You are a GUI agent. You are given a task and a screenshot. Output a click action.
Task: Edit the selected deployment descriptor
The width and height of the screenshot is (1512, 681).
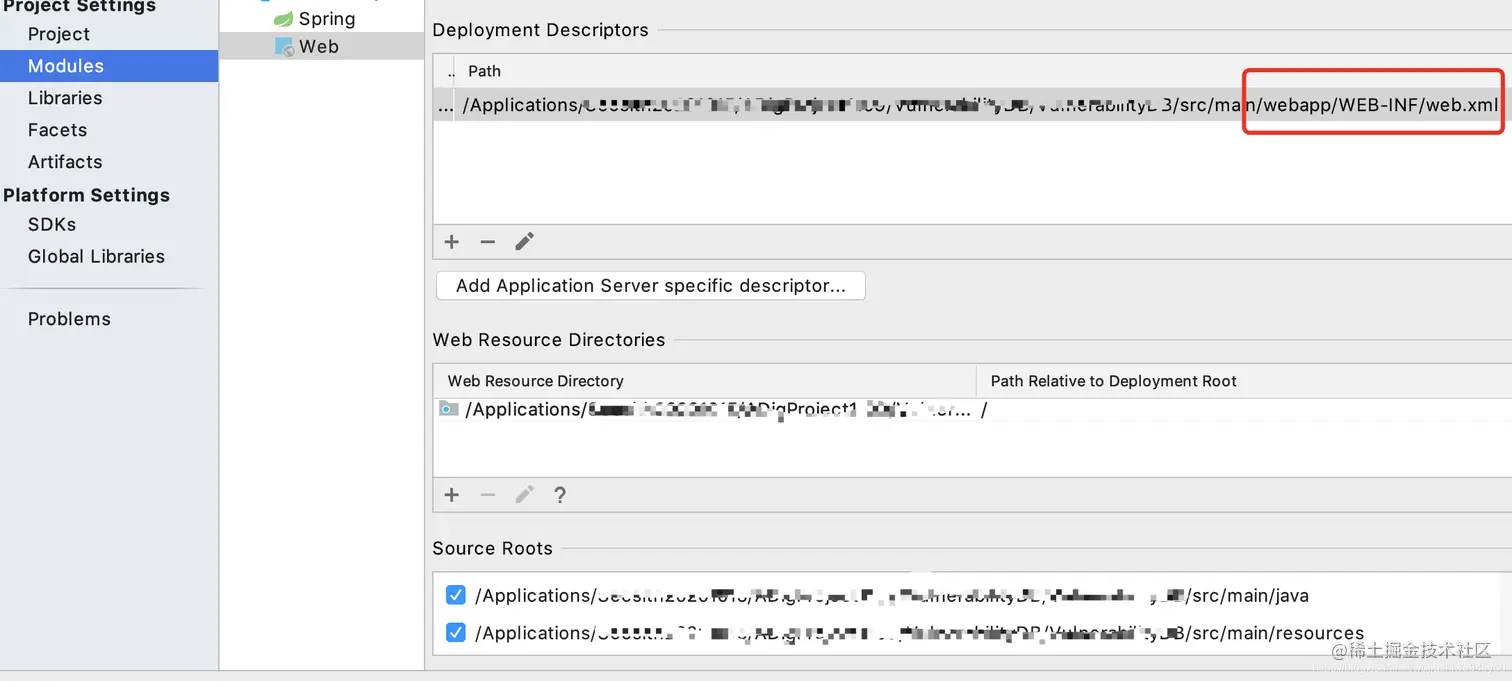[524, 241]
